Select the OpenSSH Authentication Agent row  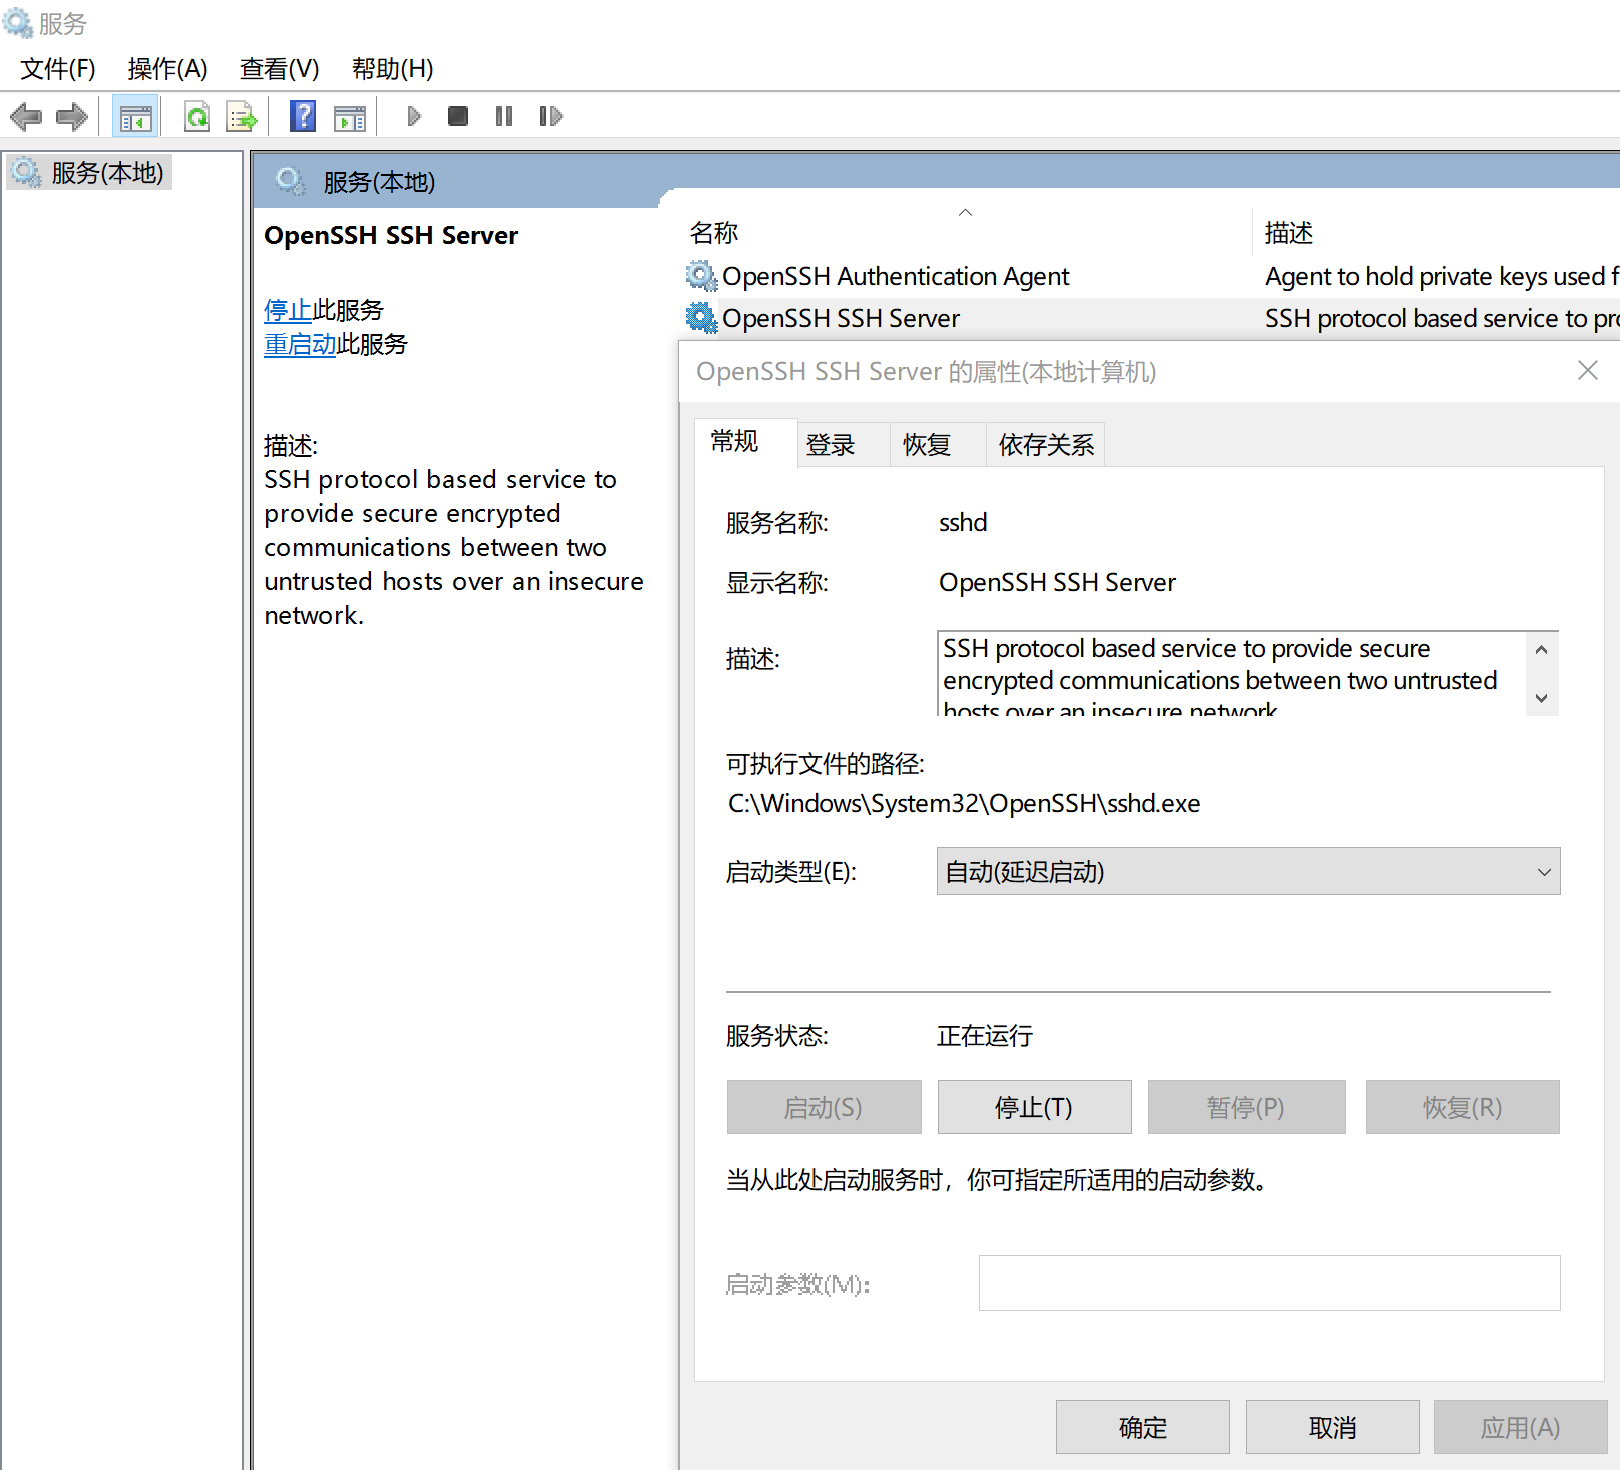tap(1150, 276)
